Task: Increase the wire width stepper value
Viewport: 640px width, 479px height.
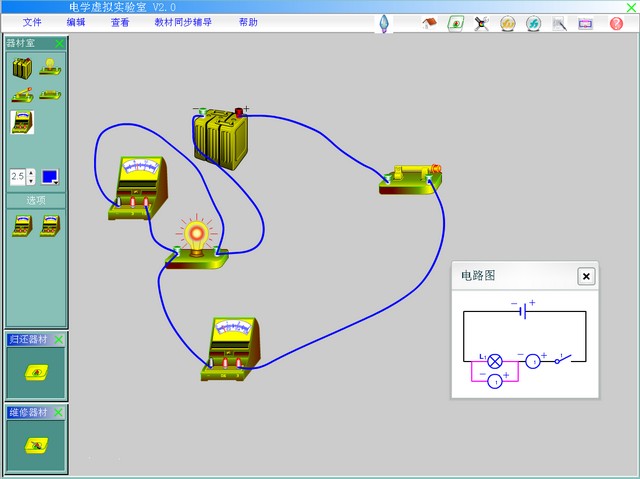Action: [31, 172]
